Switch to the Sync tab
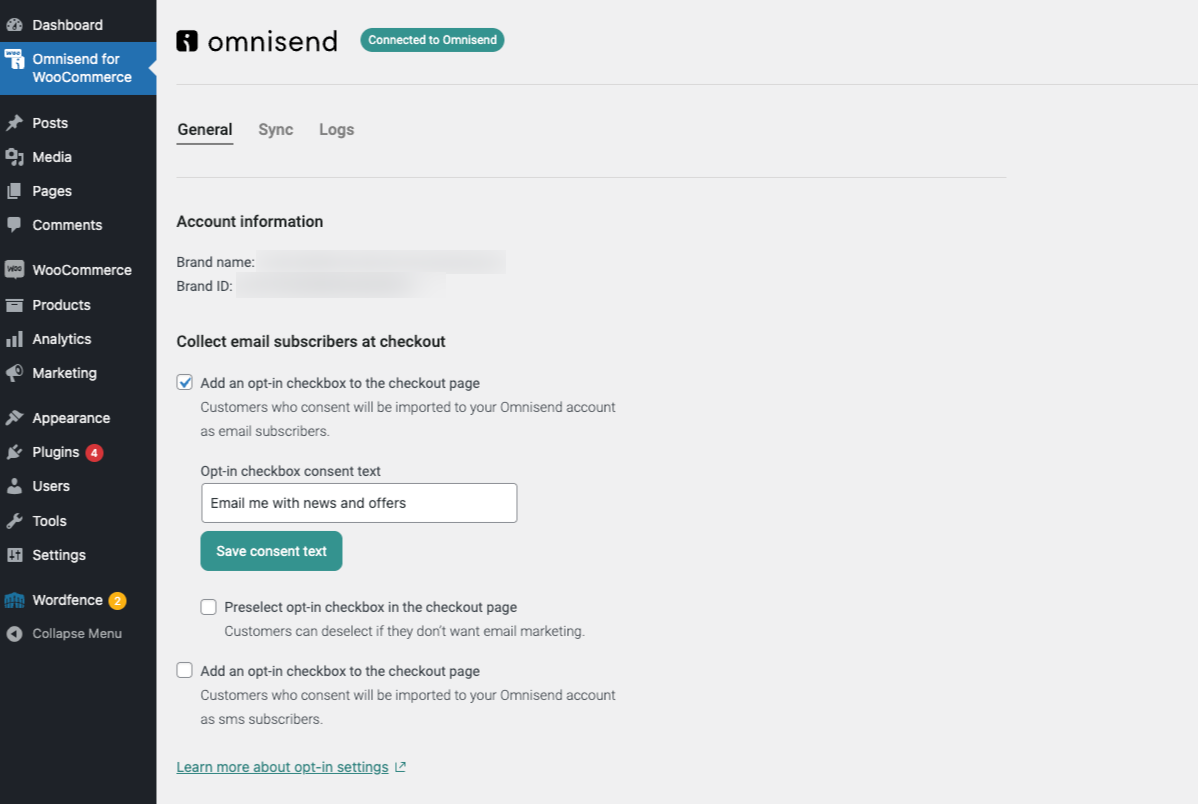Image resolution: width=1198 pixels, height=804 pixels. click(275, 130)
